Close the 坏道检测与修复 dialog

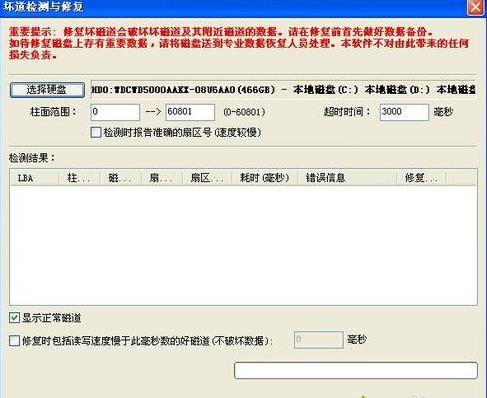coord(475,7)
